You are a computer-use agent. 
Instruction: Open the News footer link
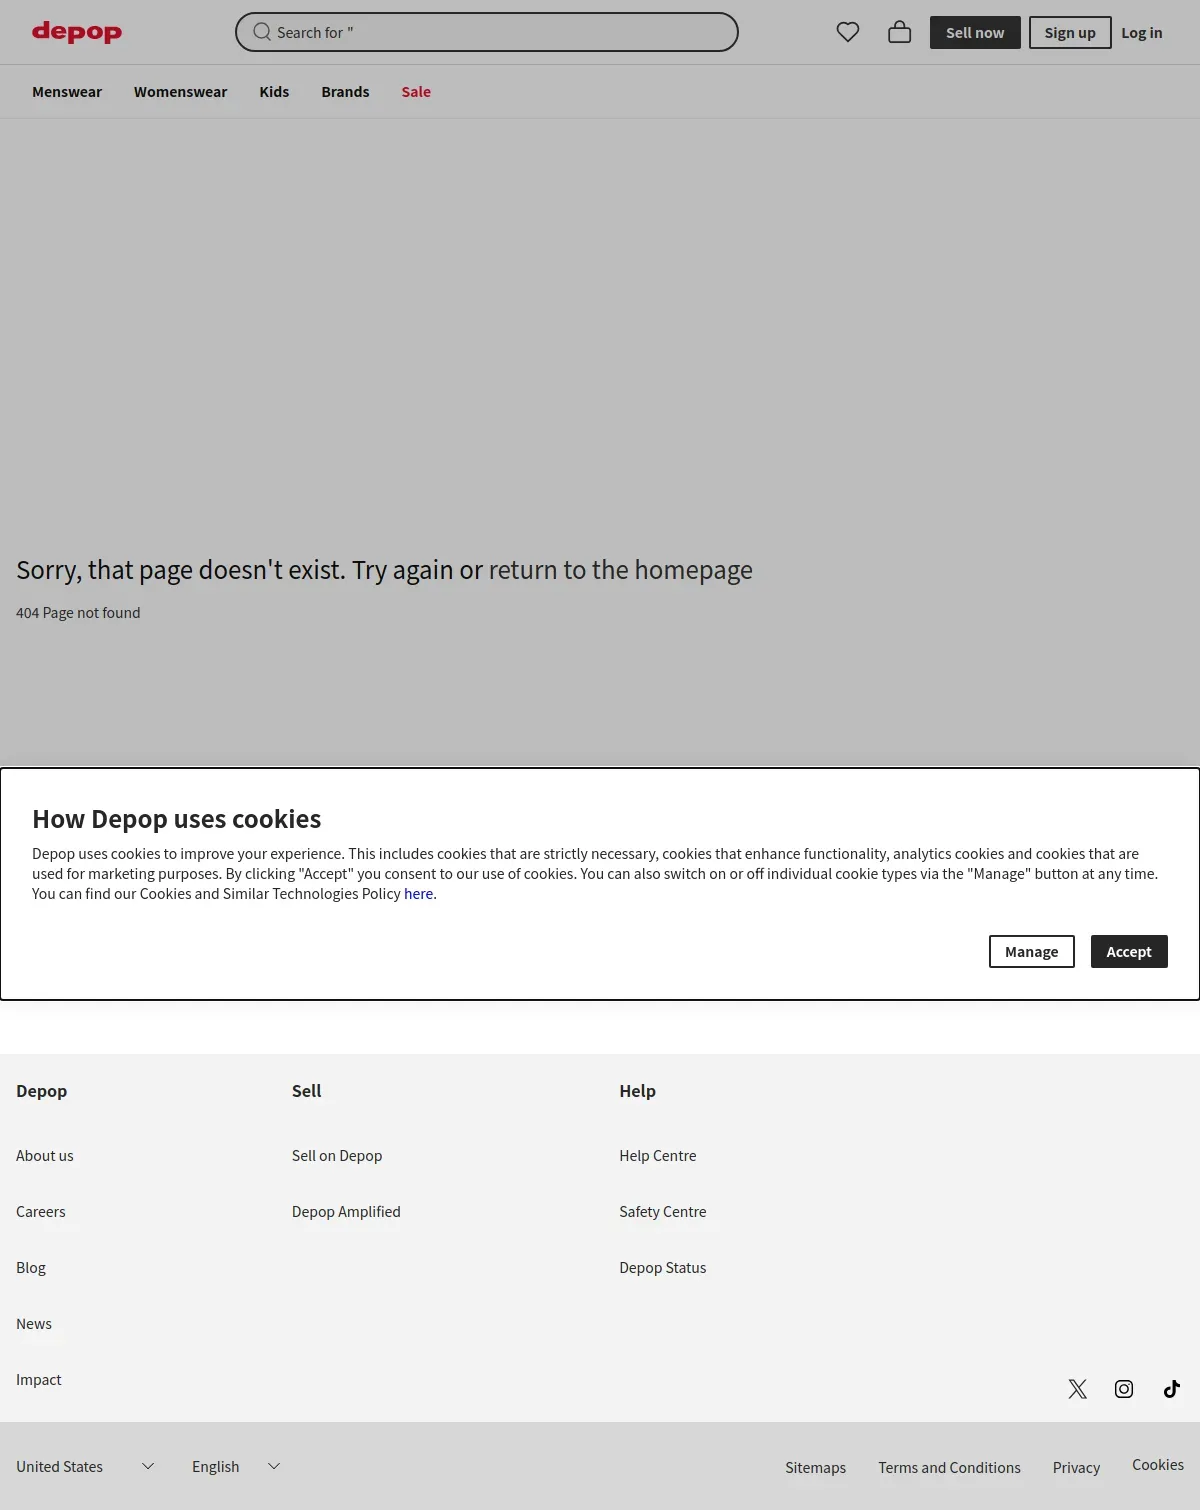[34, 1324]
